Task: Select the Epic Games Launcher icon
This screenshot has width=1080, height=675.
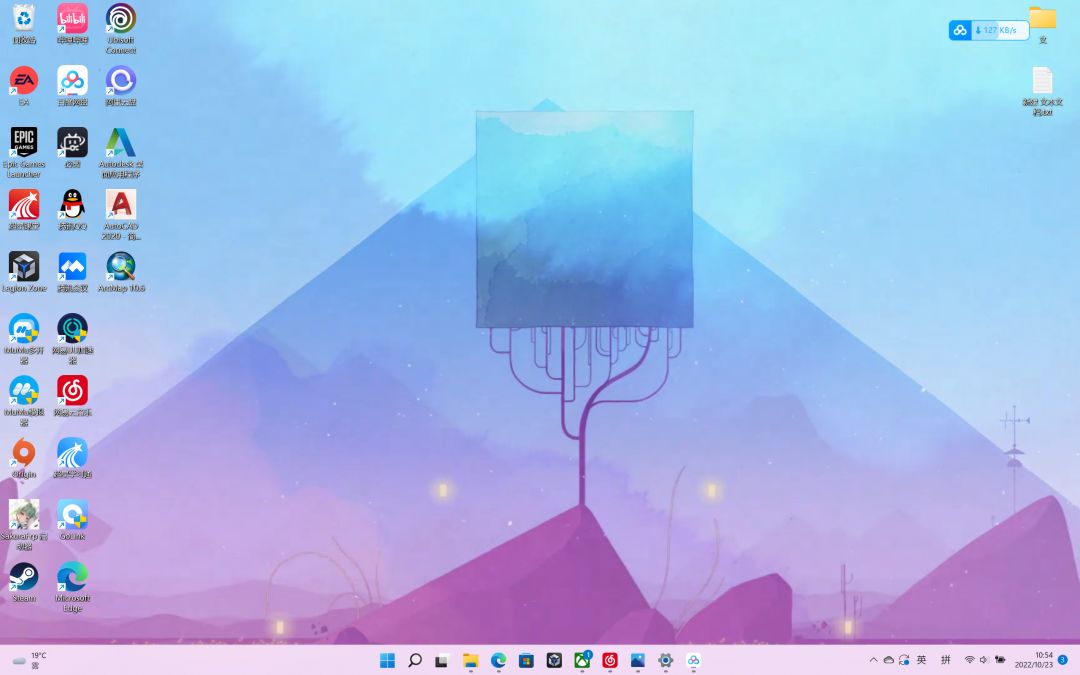Action: pyautogui.click(x=23, y=153)
